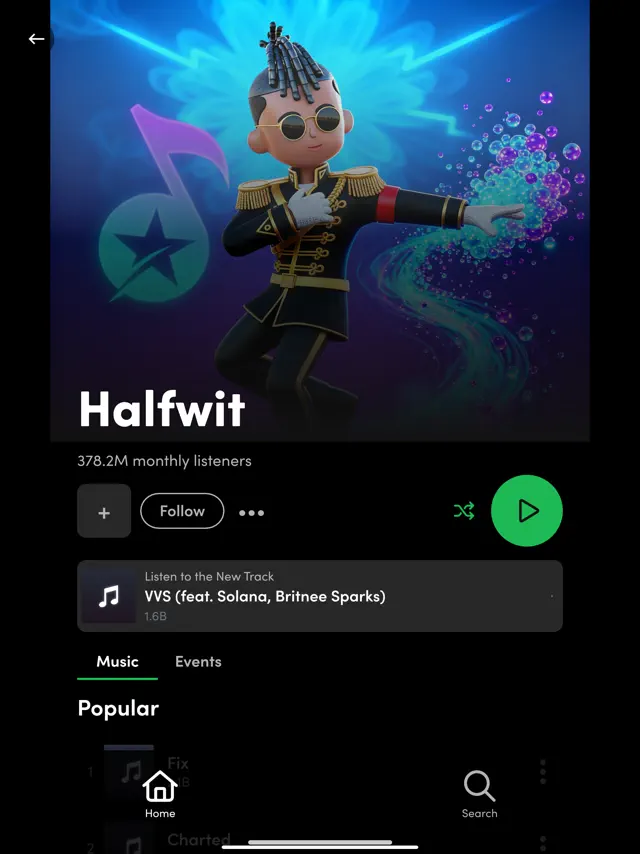The width and height of the screenshot is (640, 854).
Task: Click the Halfwit artist header image
Action: pos(320,220)
